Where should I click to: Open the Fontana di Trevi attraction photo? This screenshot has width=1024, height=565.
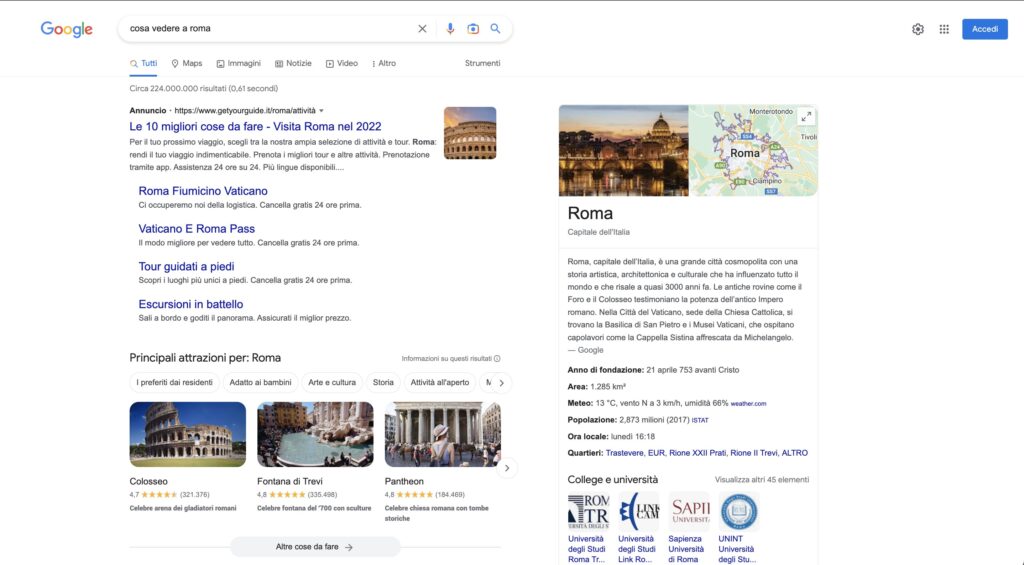pos(315,434)
